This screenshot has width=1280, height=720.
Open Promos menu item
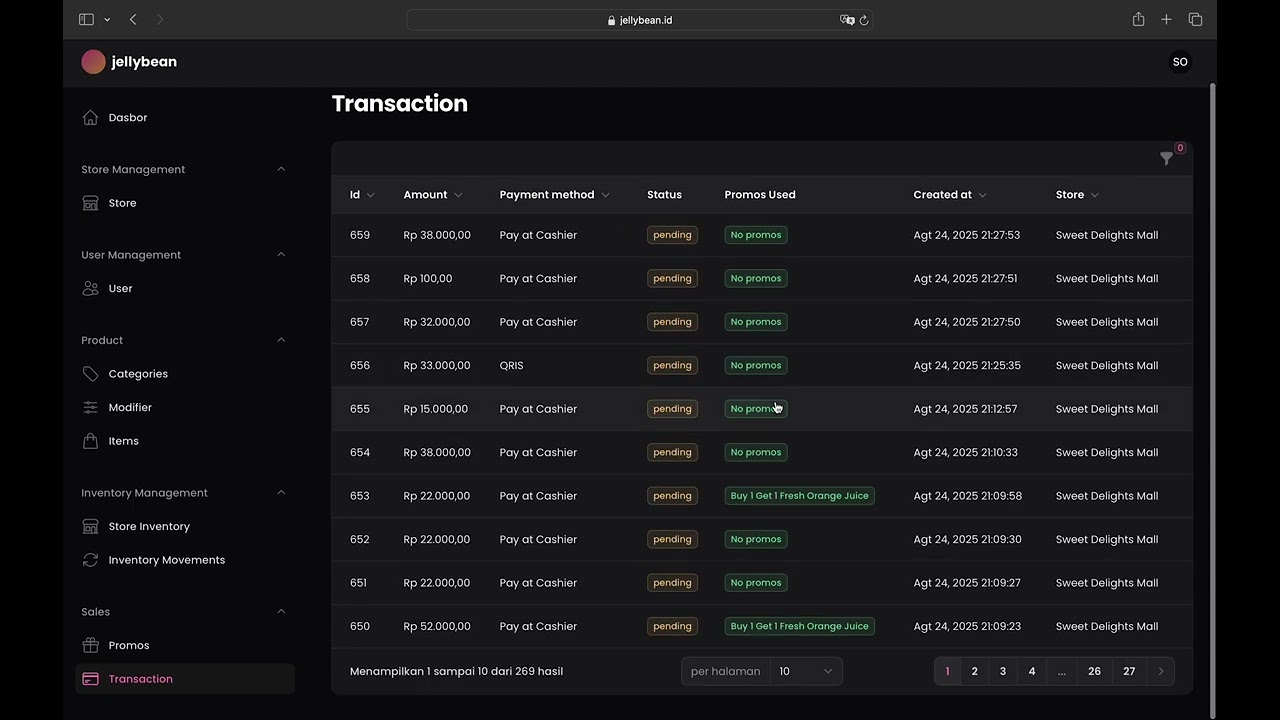click(x=185, y=645)
